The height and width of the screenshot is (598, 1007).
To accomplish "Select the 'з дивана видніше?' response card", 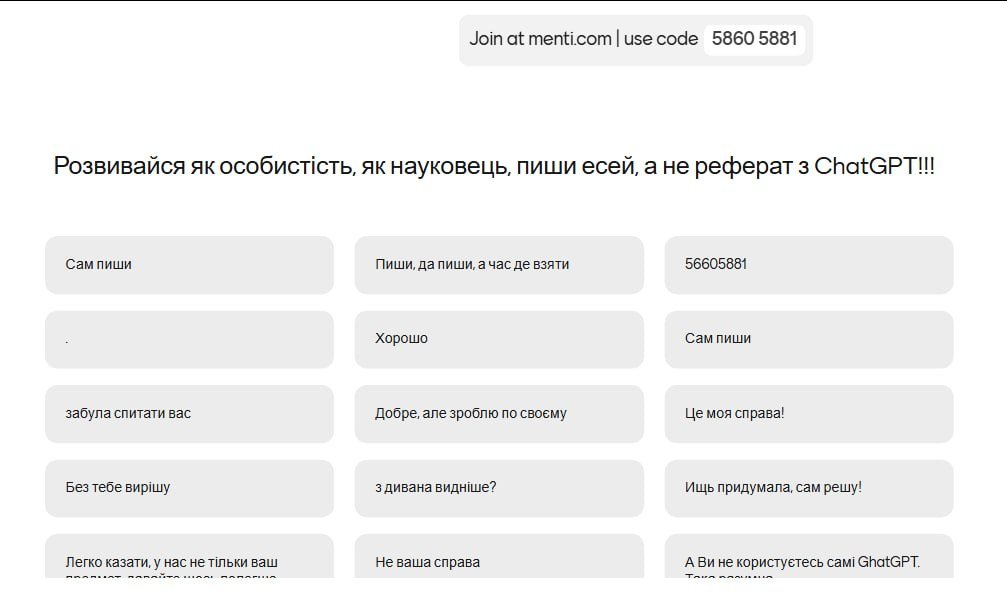I will (499, 488).
